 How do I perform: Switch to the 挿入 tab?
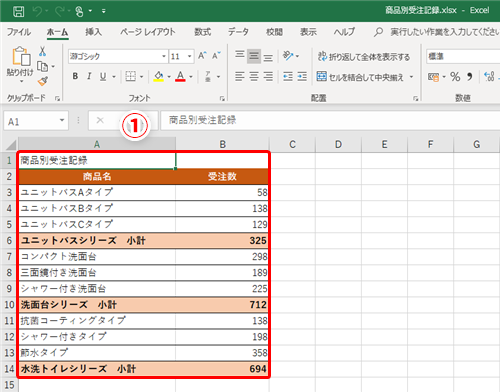point(93,32)
